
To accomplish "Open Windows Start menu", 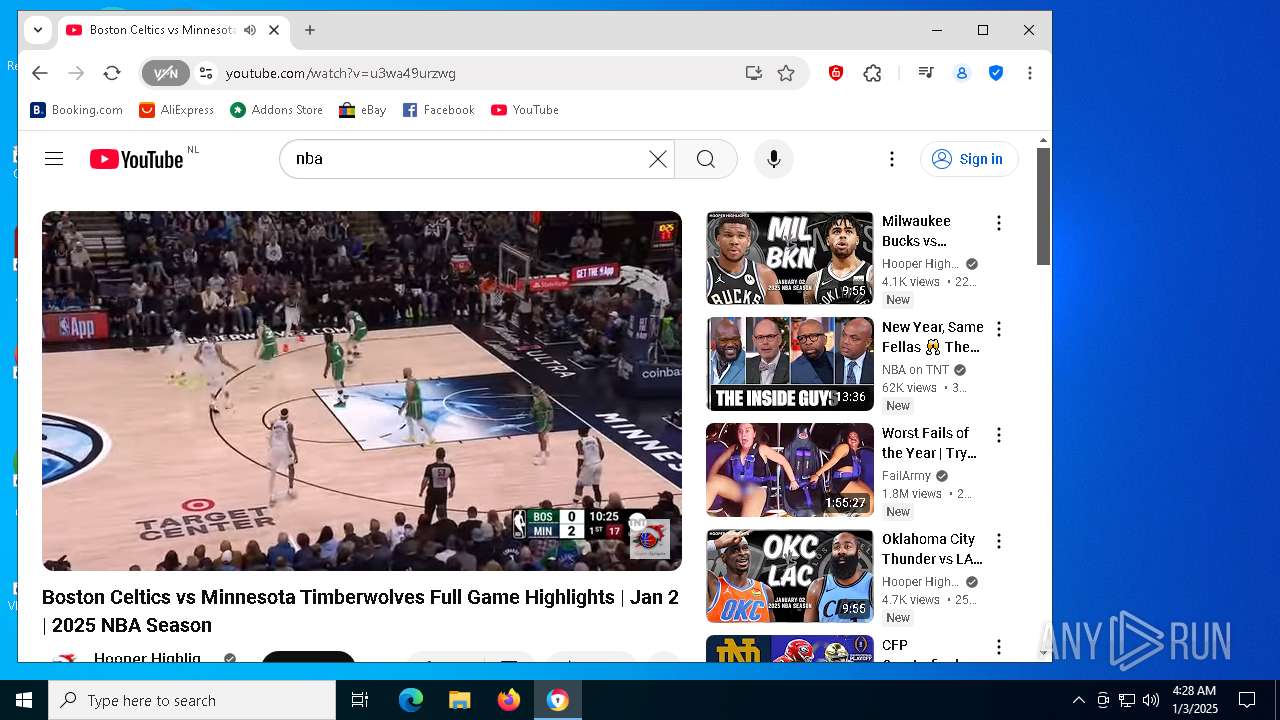I will click(x=24, y=700).
